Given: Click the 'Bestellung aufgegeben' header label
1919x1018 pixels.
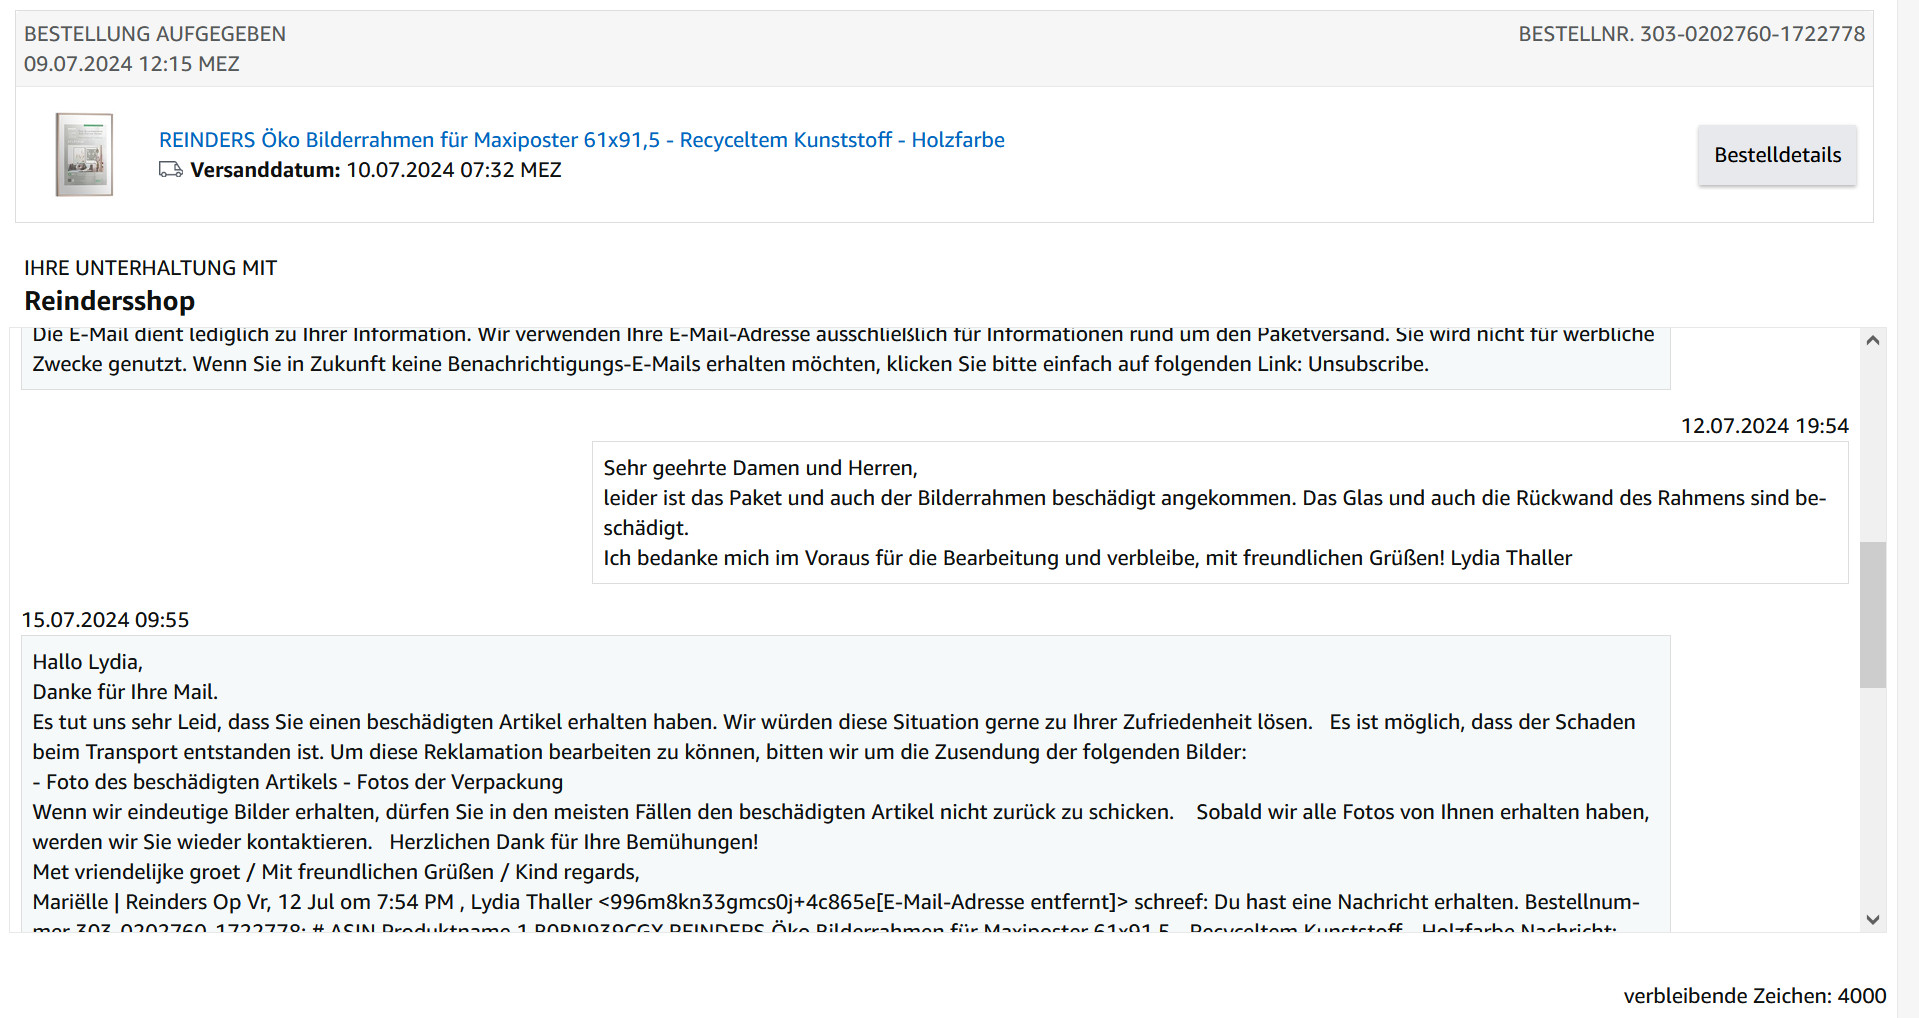Looking at the screenshot, I should [155, 34].
